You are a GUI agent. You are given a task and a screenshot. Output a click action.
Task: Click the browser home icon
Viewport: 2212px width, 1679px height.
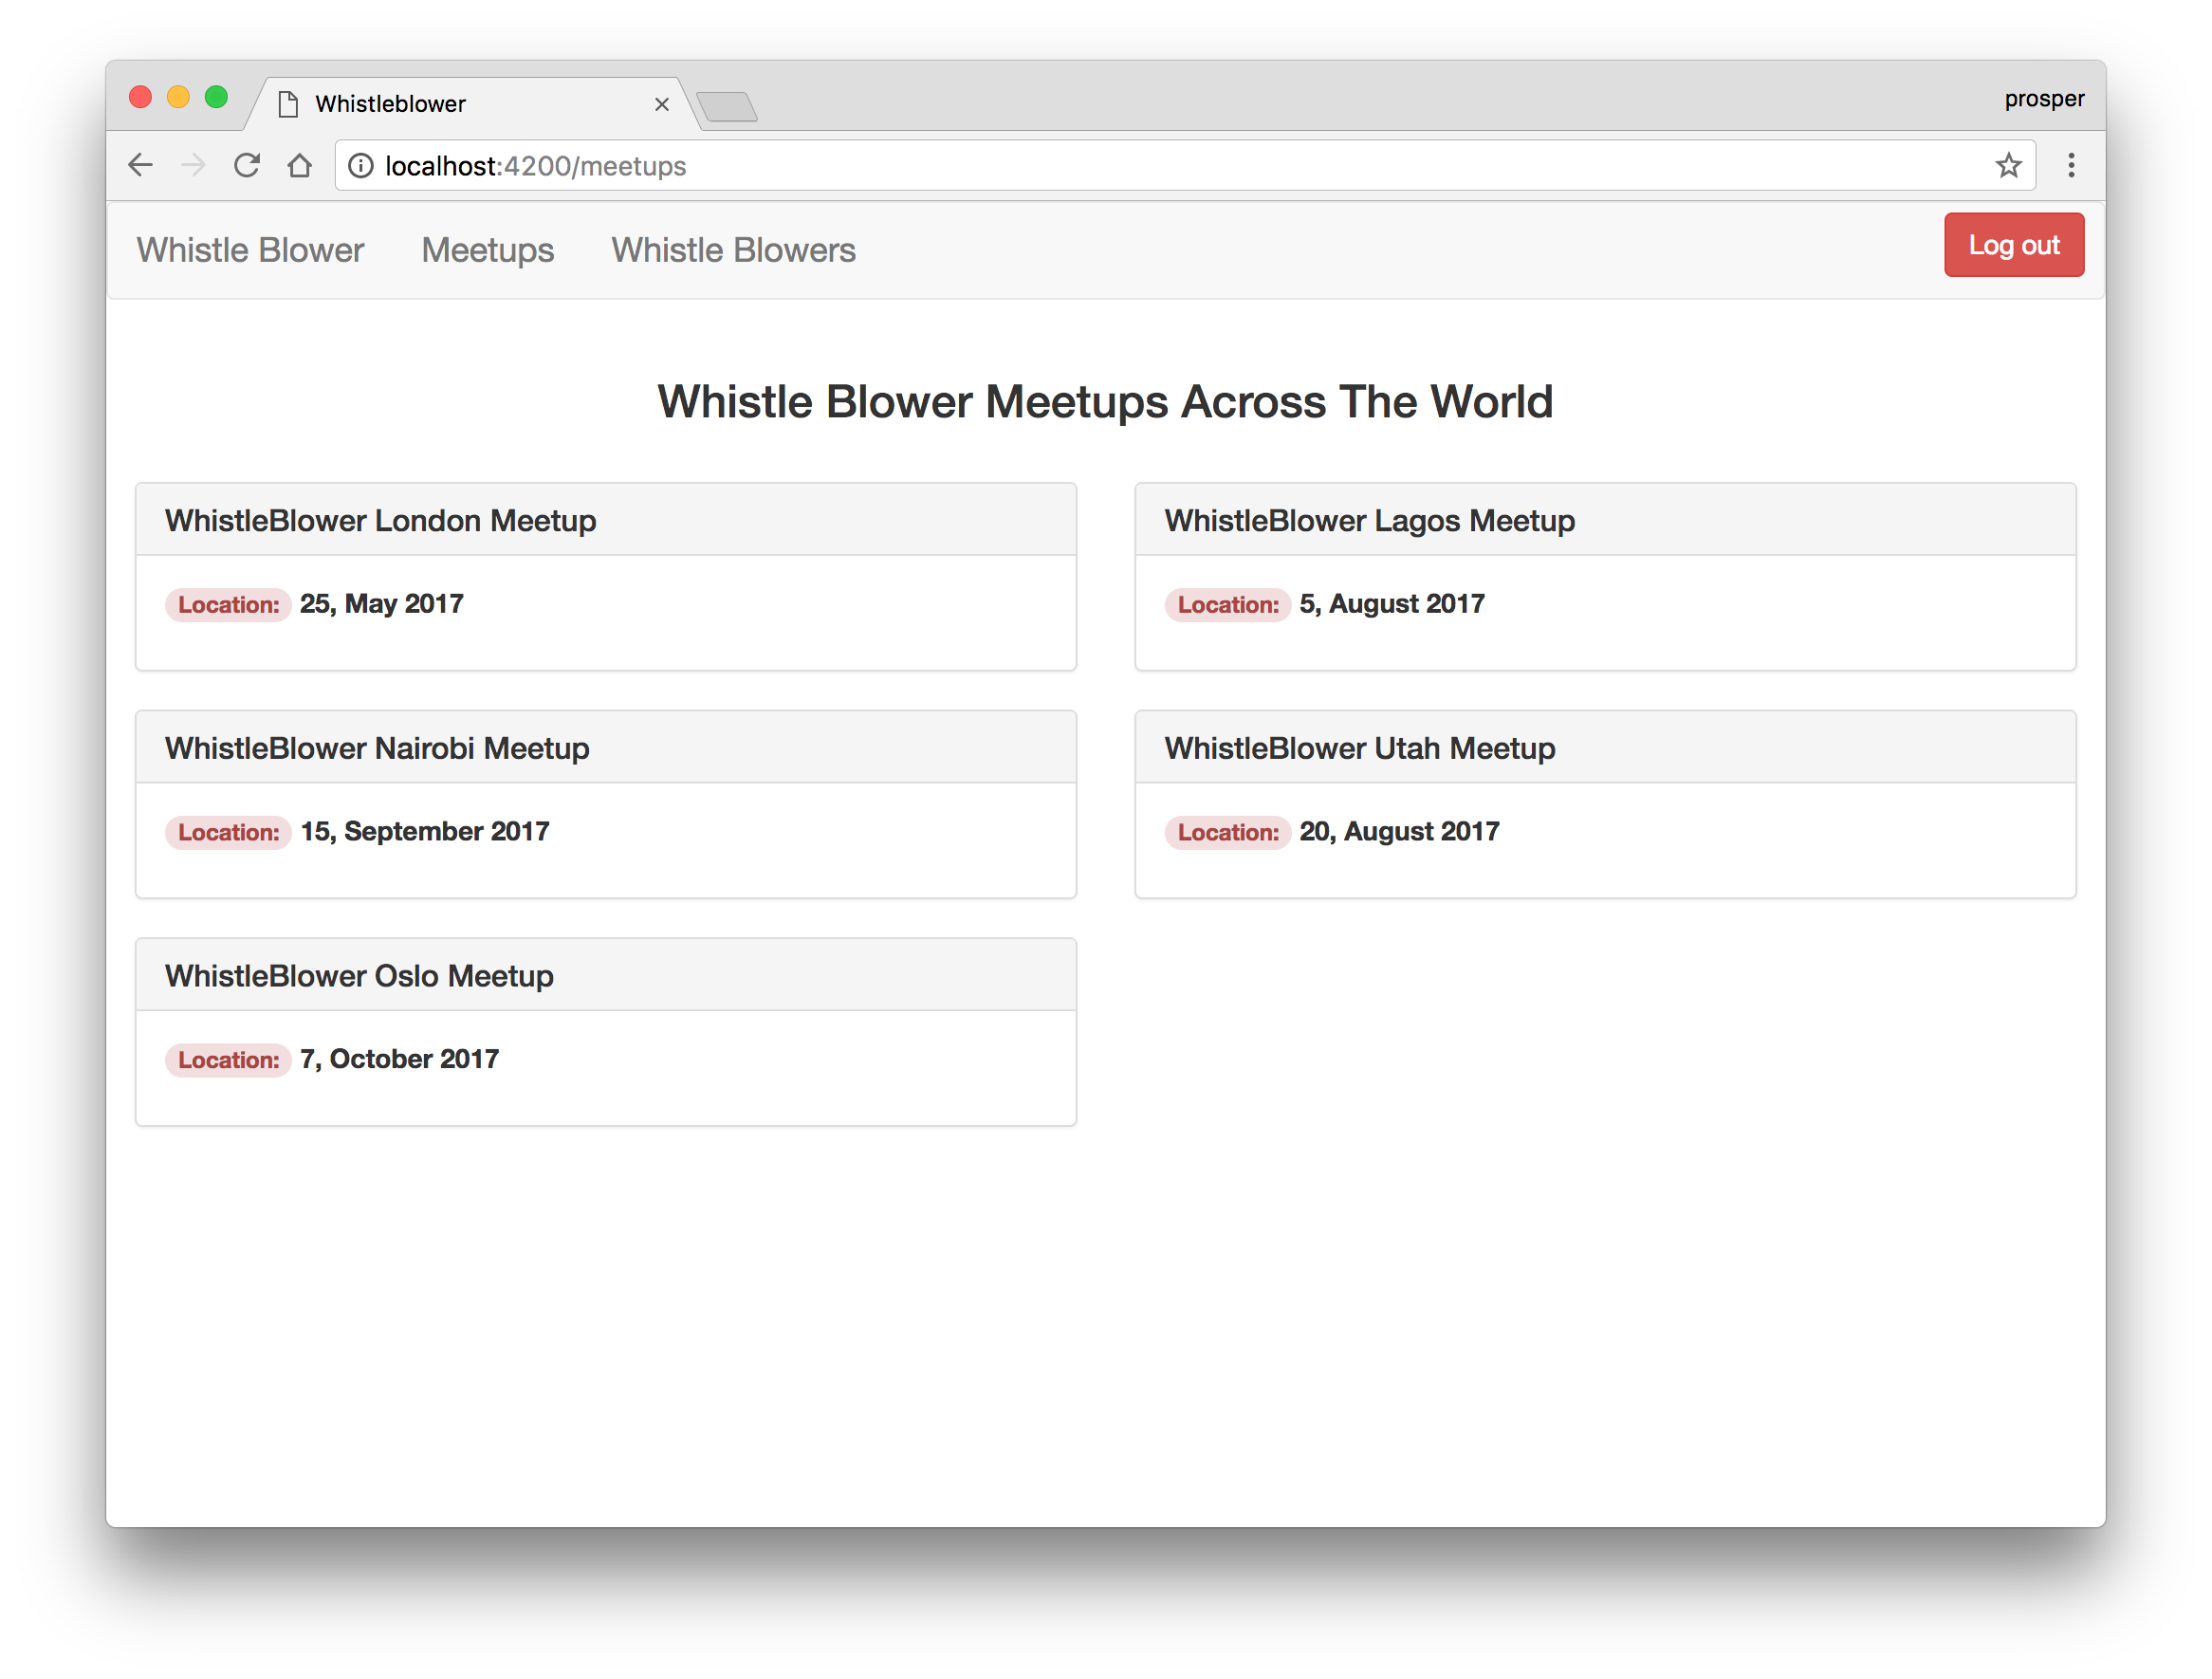click(x=300, y=165)
